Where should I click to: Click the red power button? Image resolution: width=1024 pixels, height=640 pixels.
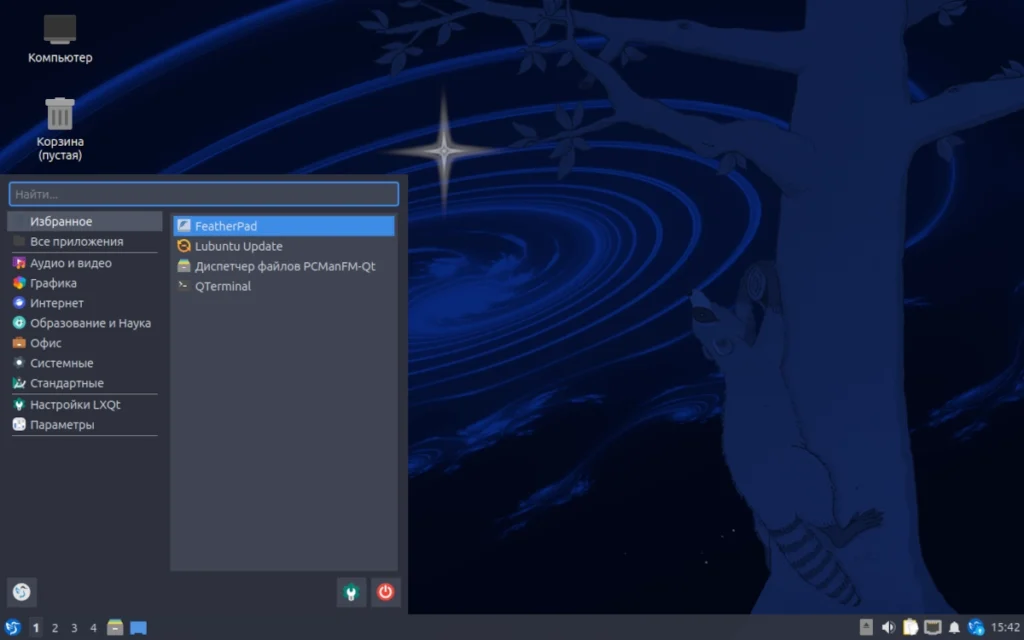[x=385, y=592]
